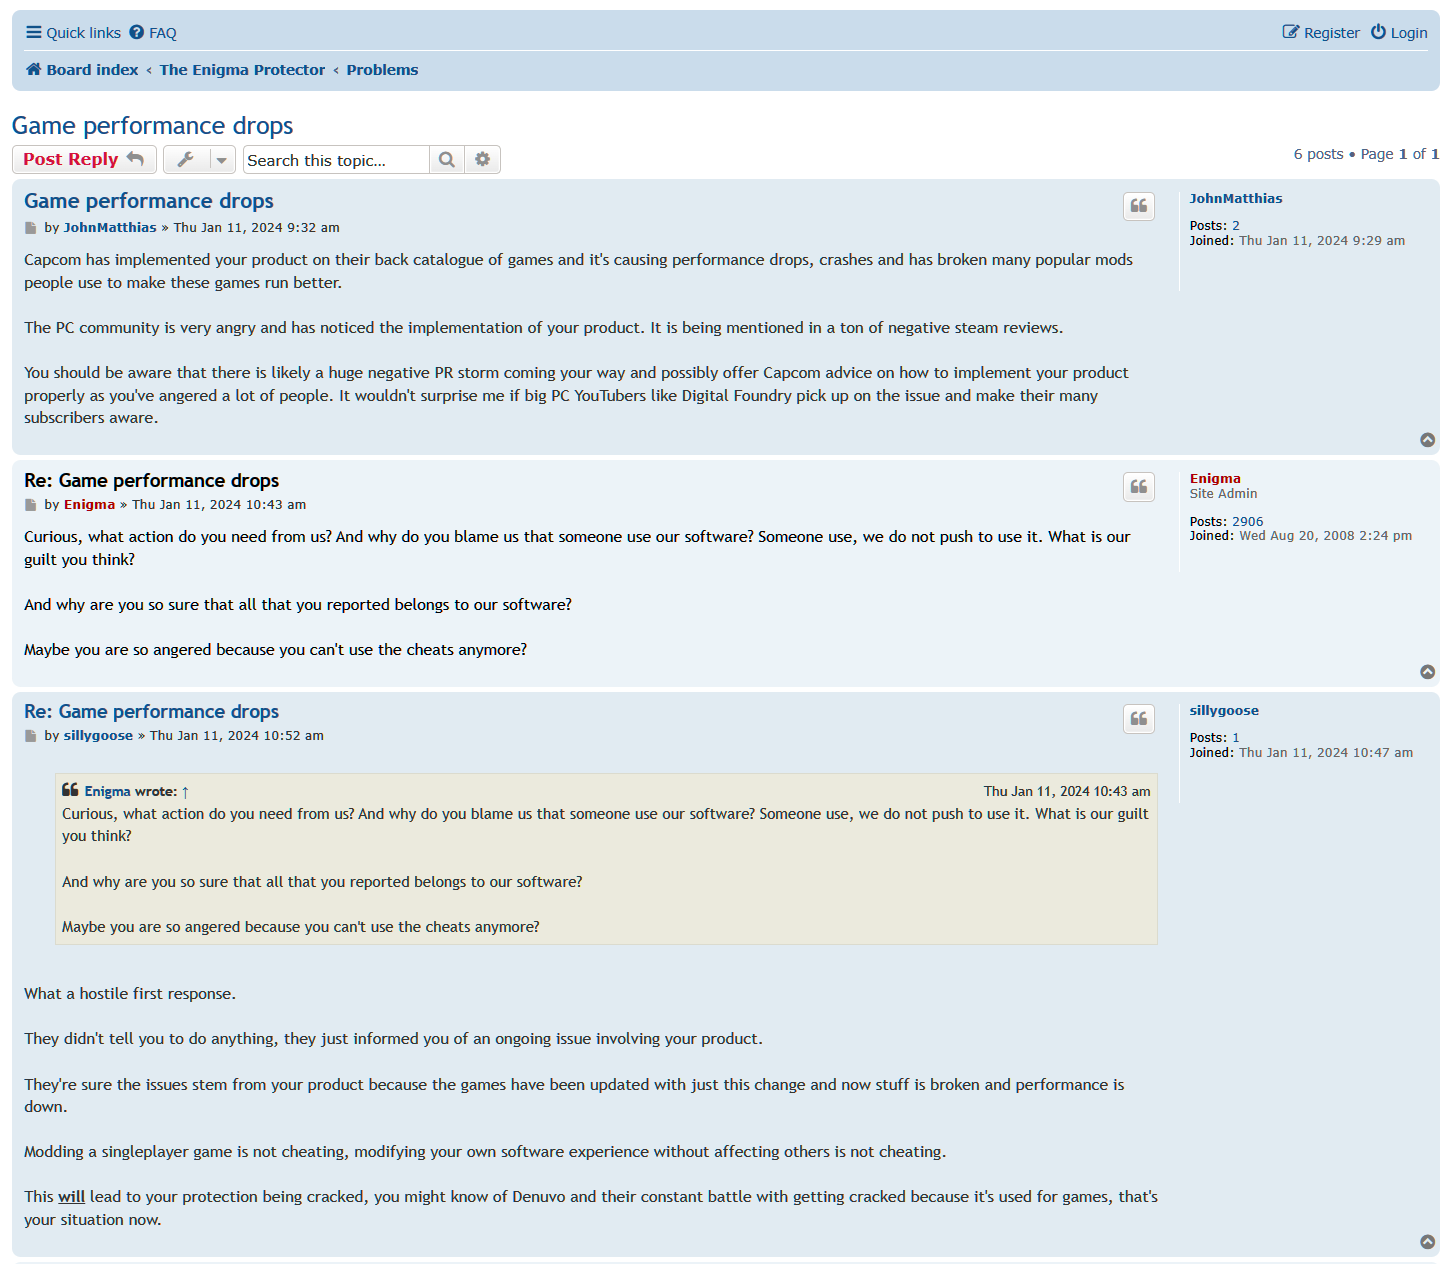Open the topic tools wrench dropdown
The image size is (1452, 1264).
(199, 159)
